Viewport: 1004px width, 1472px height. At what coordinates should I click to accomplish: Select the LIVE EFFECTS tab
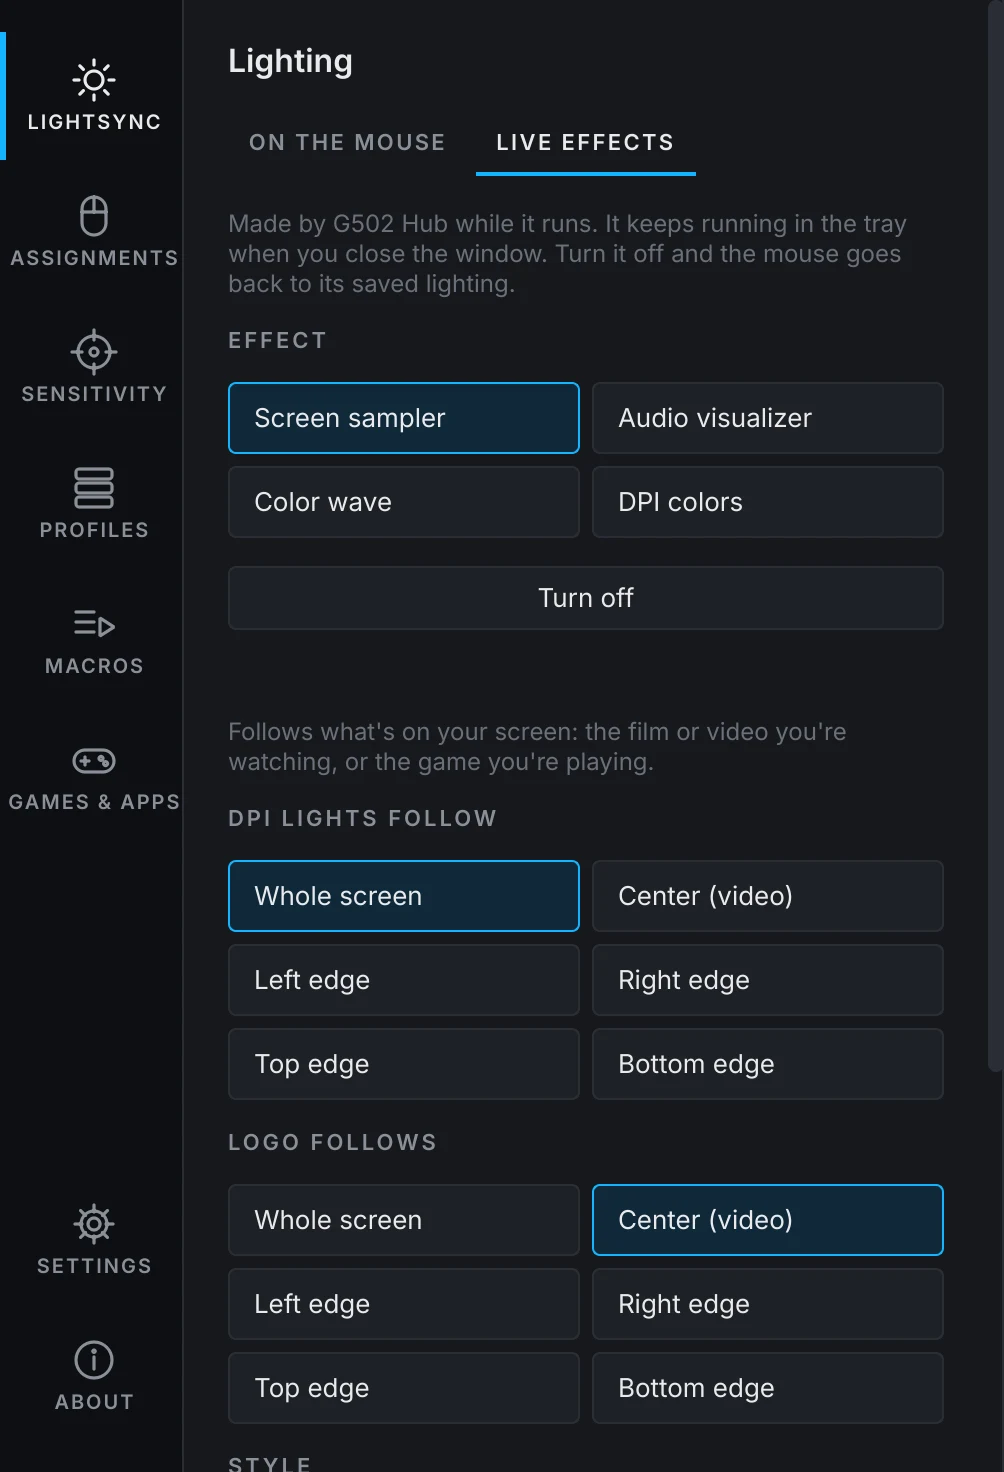click(x=586, y=143)
